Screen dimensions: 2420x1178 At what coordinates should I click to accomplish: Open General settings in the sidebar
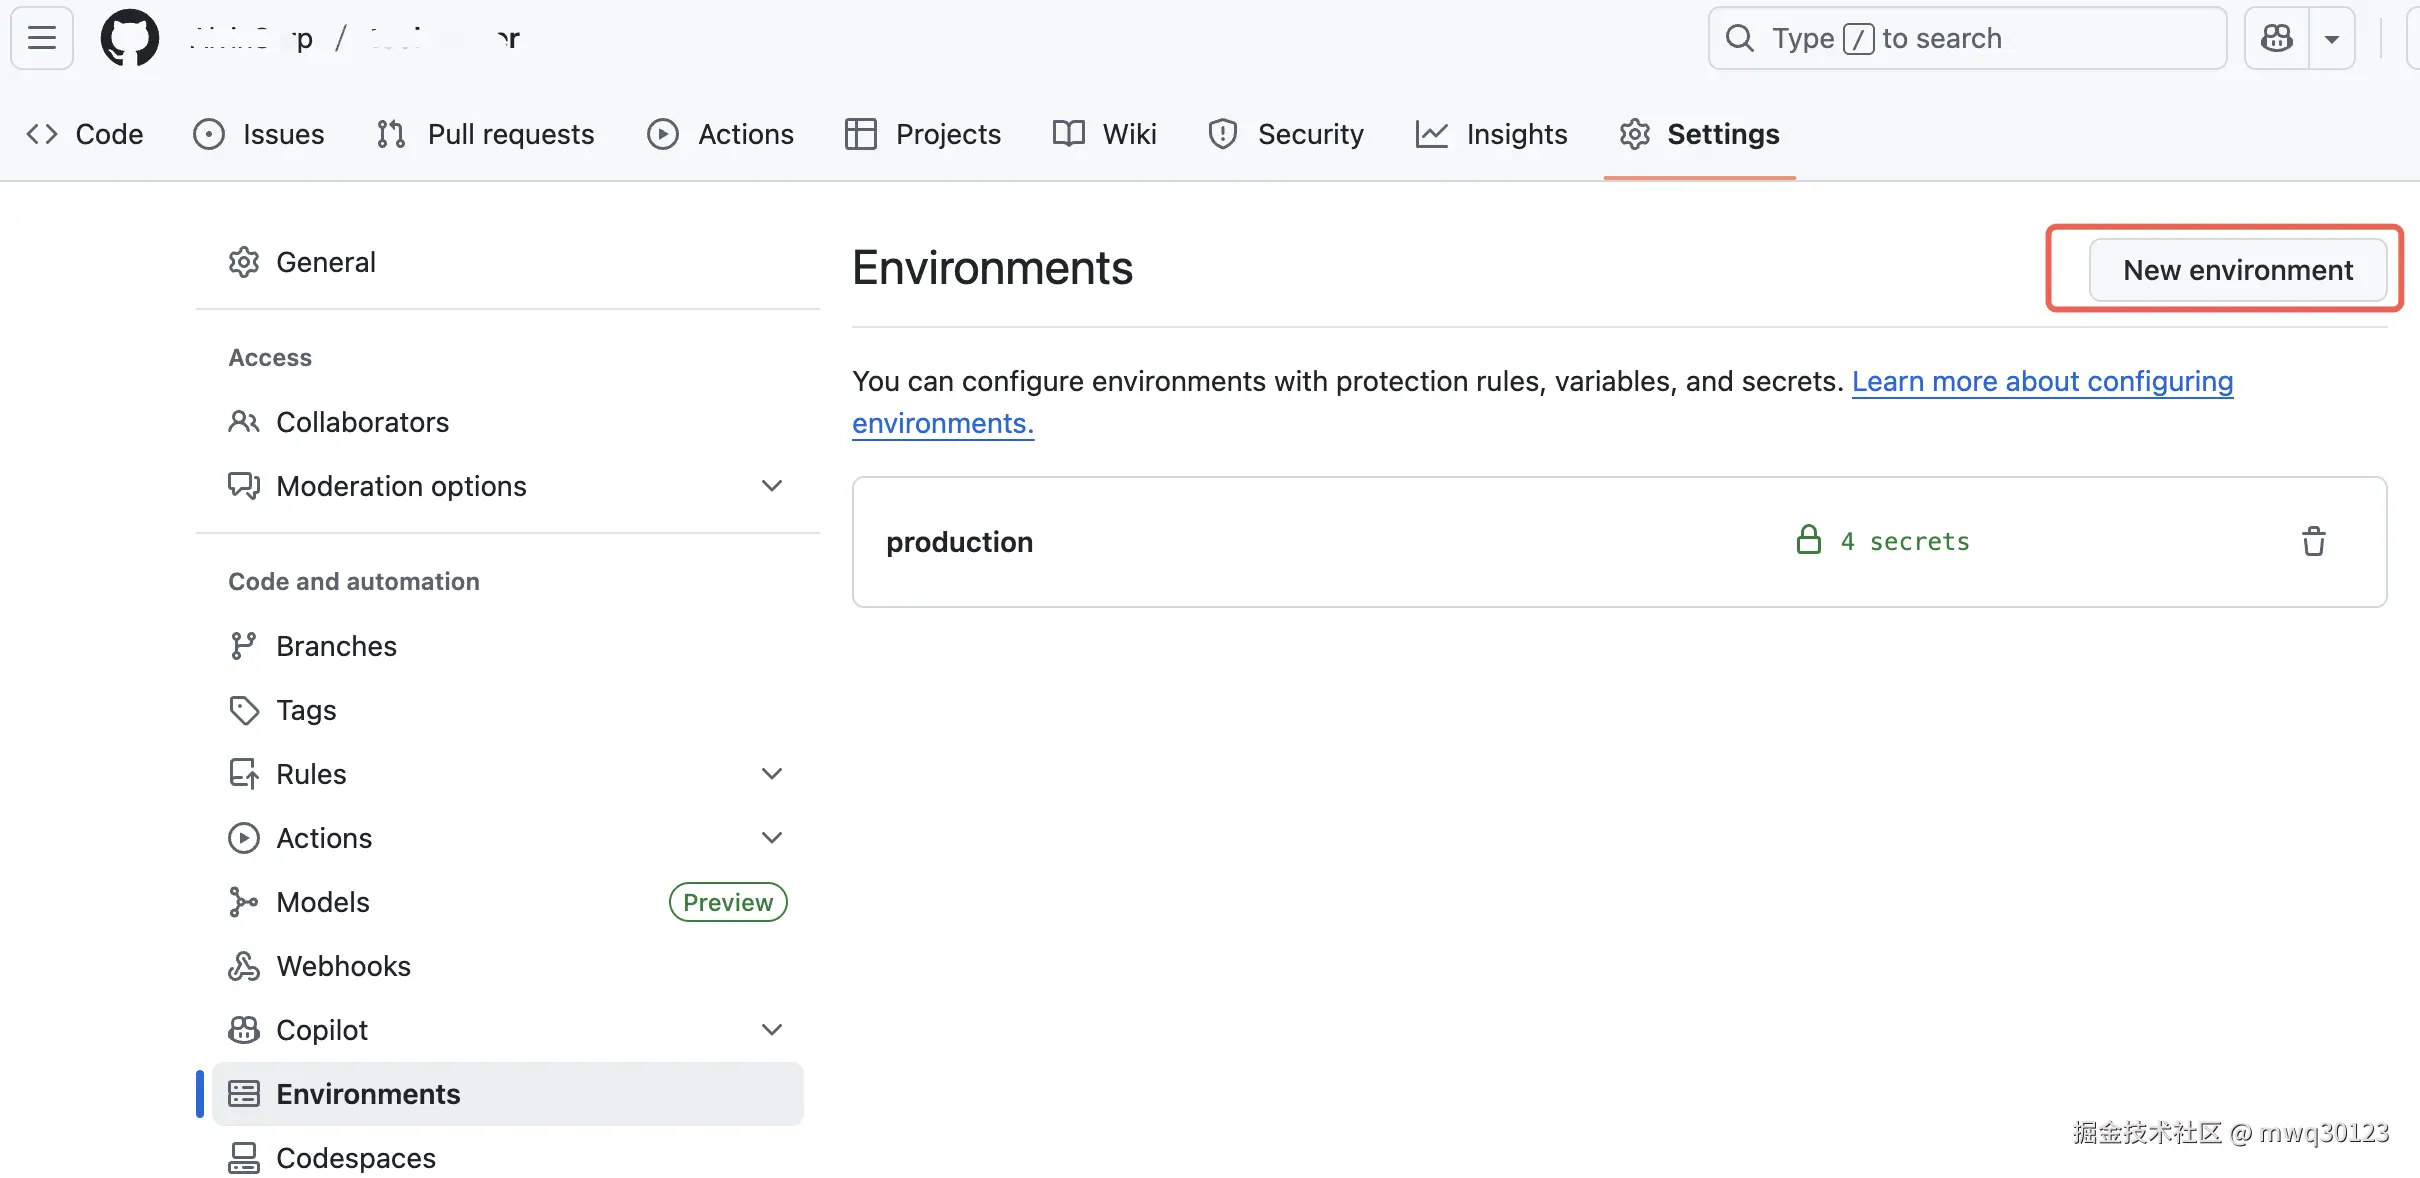pos(508,262)
